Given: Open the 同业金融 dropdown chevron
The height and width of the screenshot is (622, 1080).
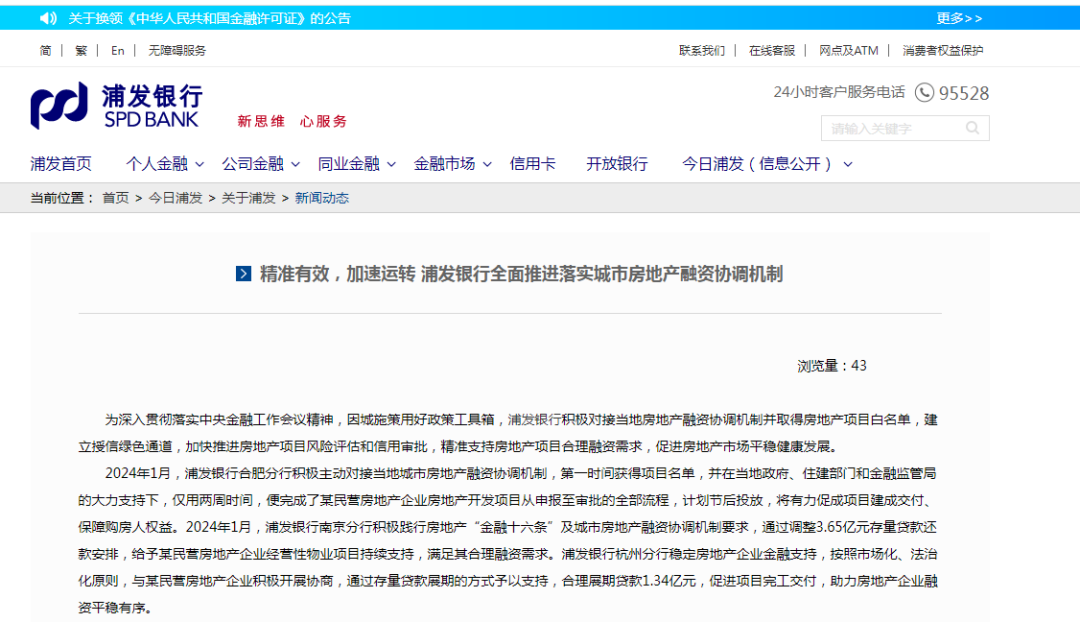Looking at the screenshot, I should click(x=391, y=165).
